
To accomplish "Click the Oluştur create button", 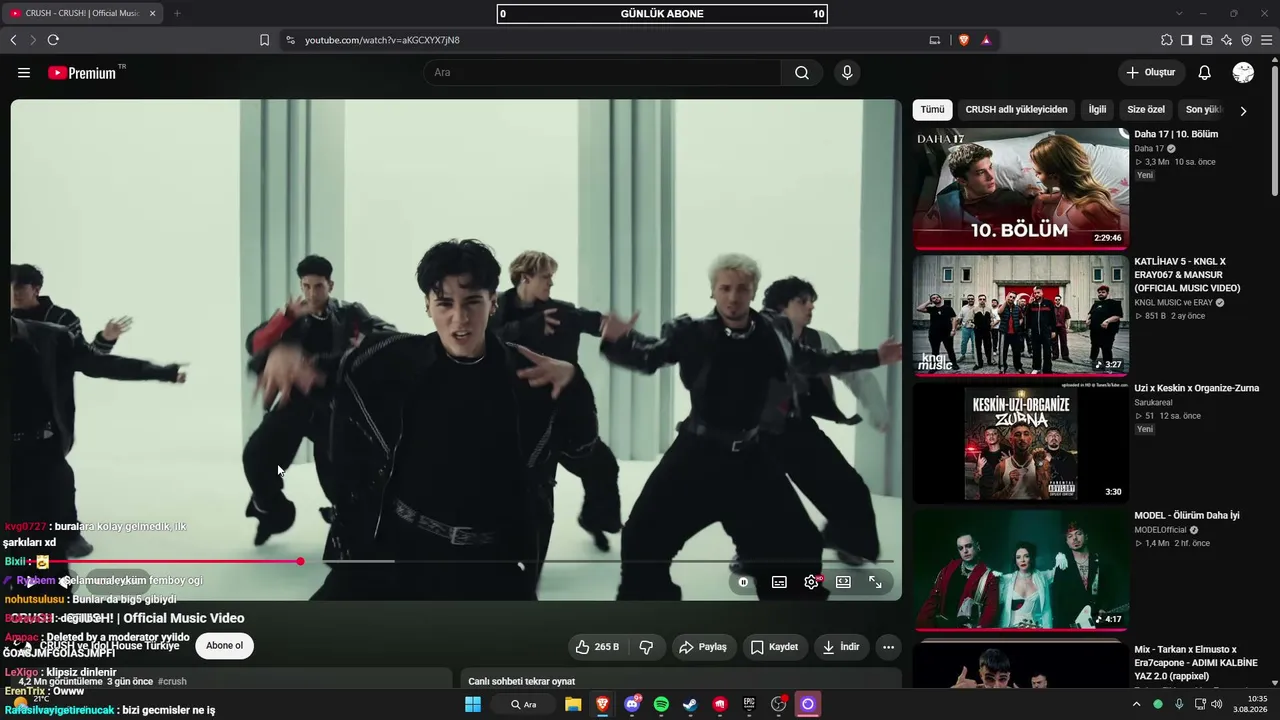I will [x=1151, y=73].
